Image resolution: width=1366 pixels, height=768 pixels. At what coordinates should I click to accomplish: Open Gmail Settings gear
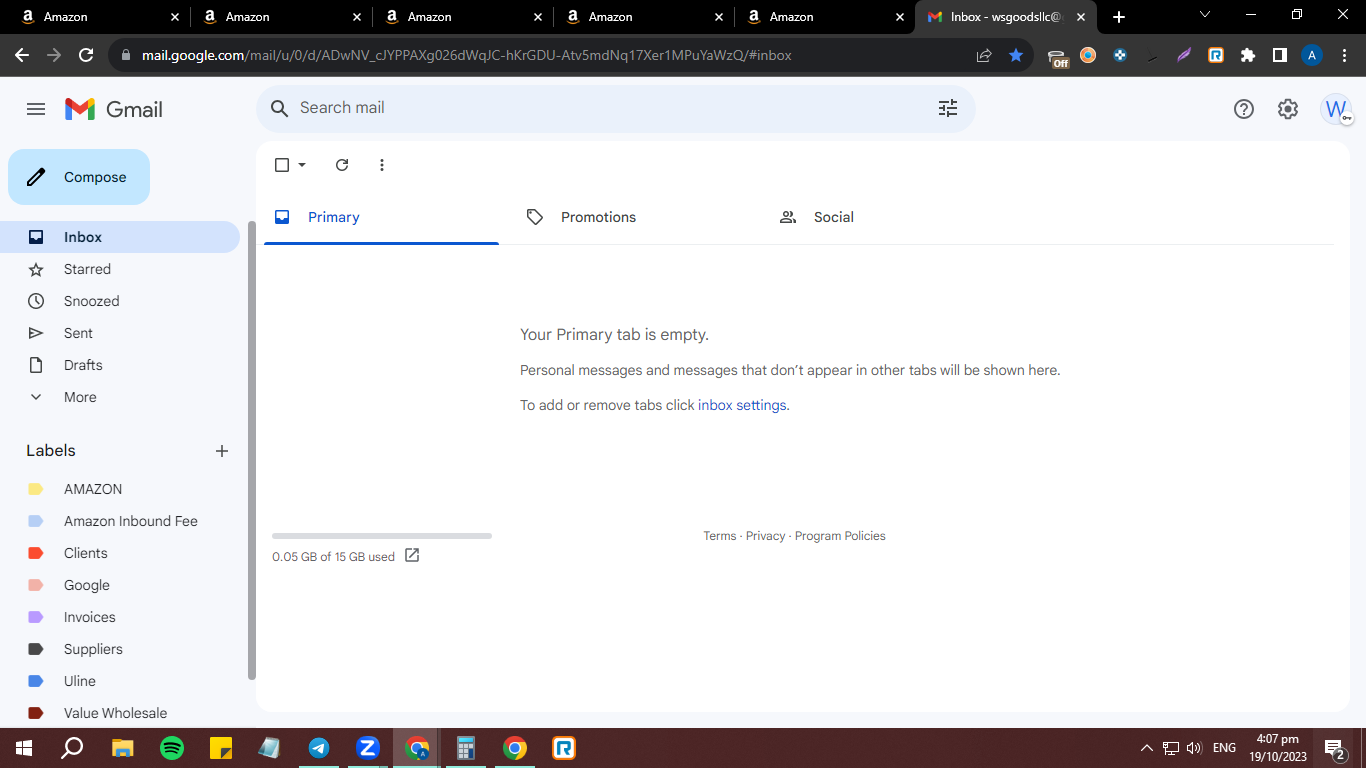(1288, 109)
